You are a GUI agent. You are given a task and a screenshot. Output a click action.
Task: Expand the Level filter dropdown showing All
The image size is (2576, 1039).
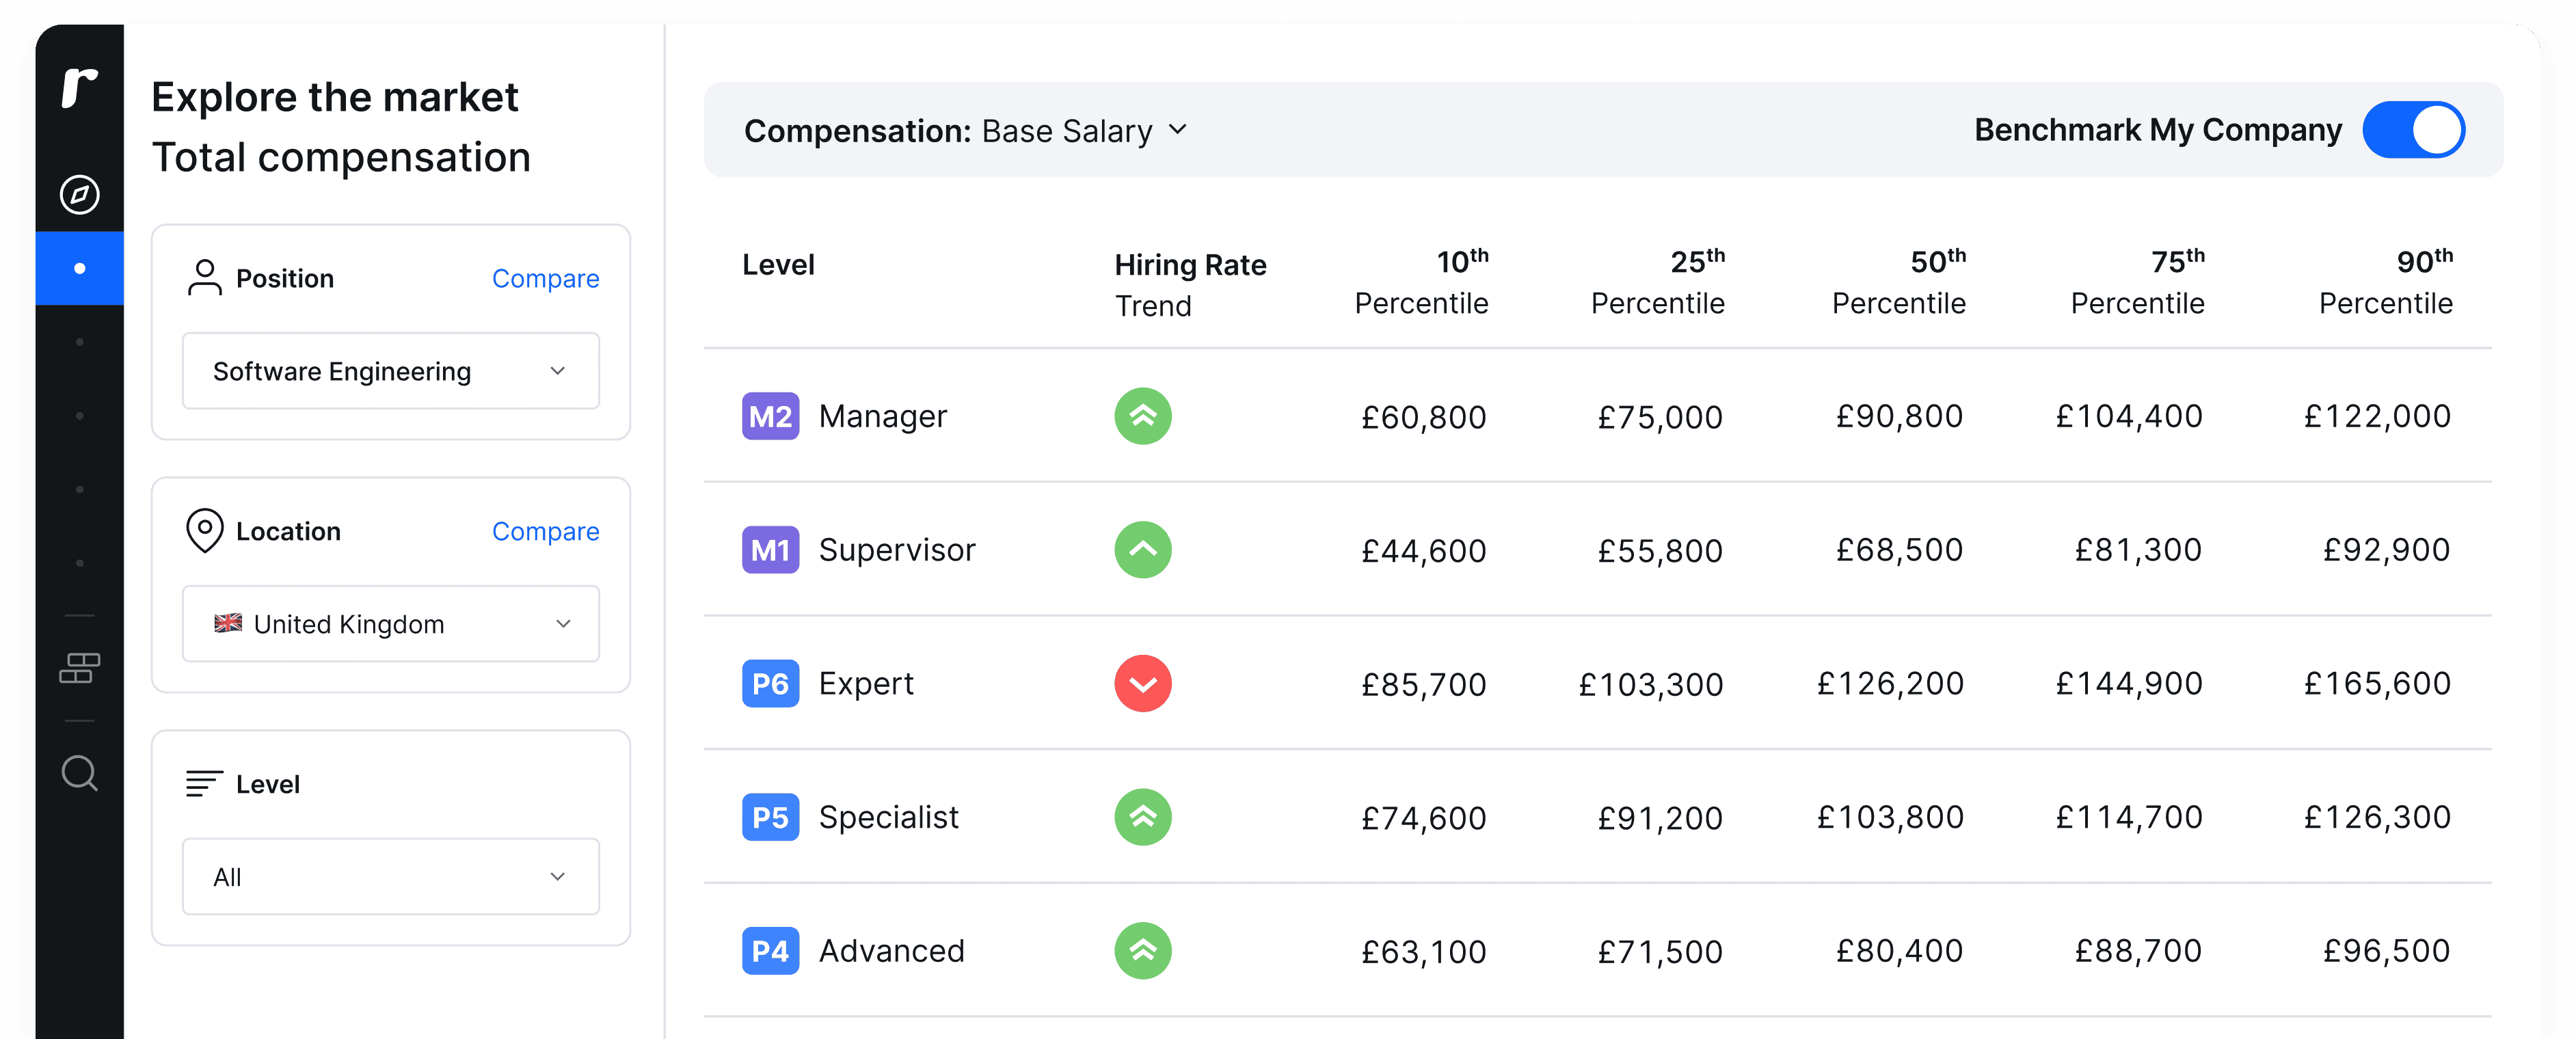(x=390, y=877)
